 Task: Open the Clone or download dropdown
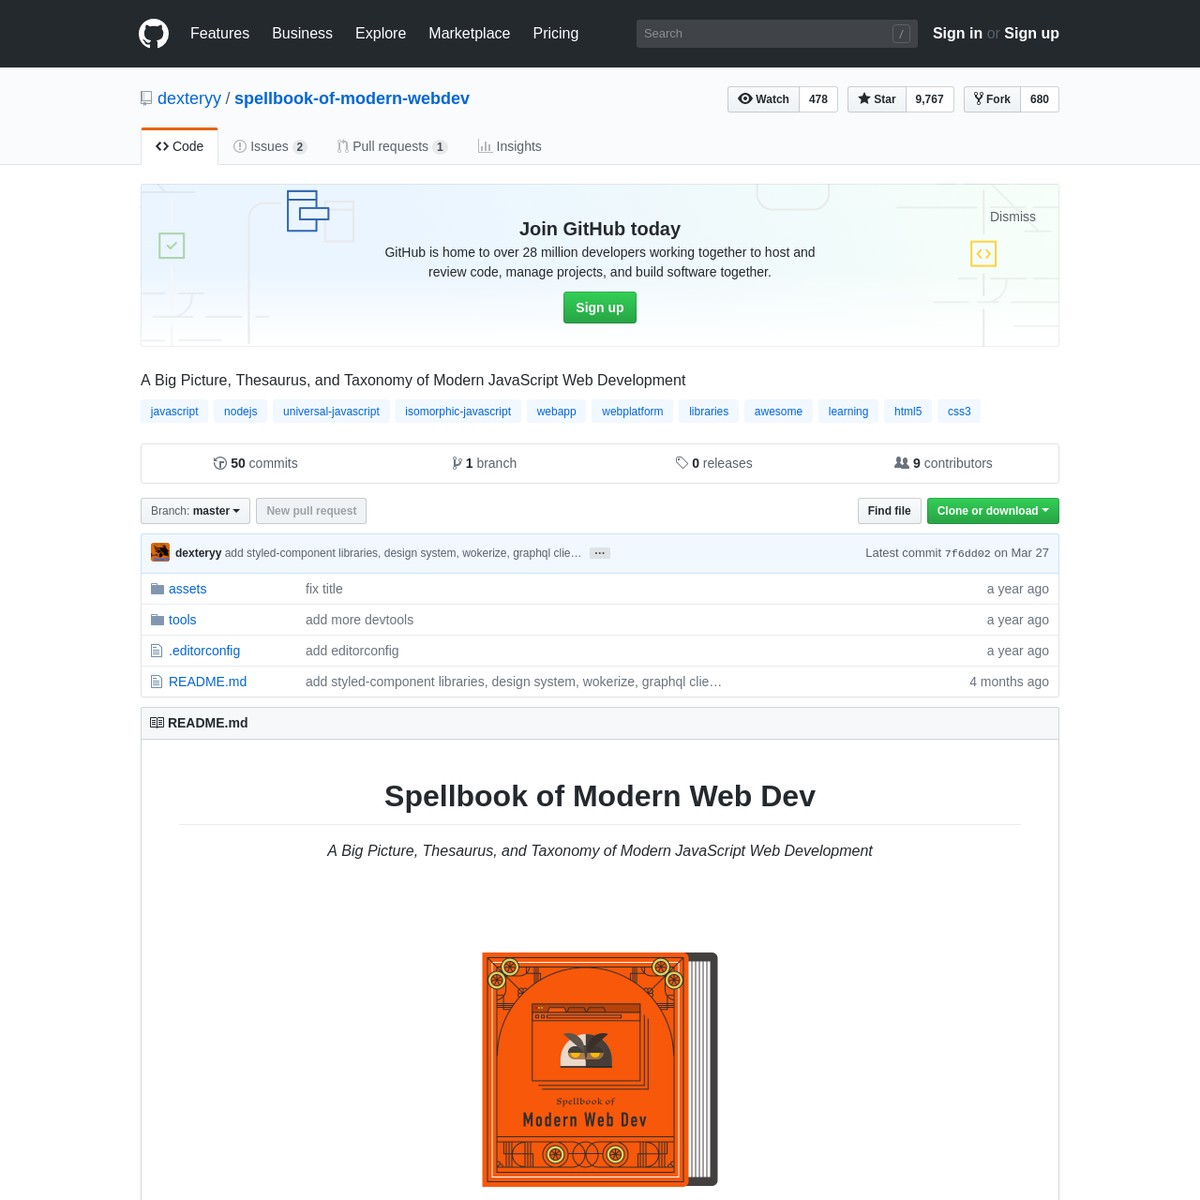pyautogui.click(x=993, y=511)
